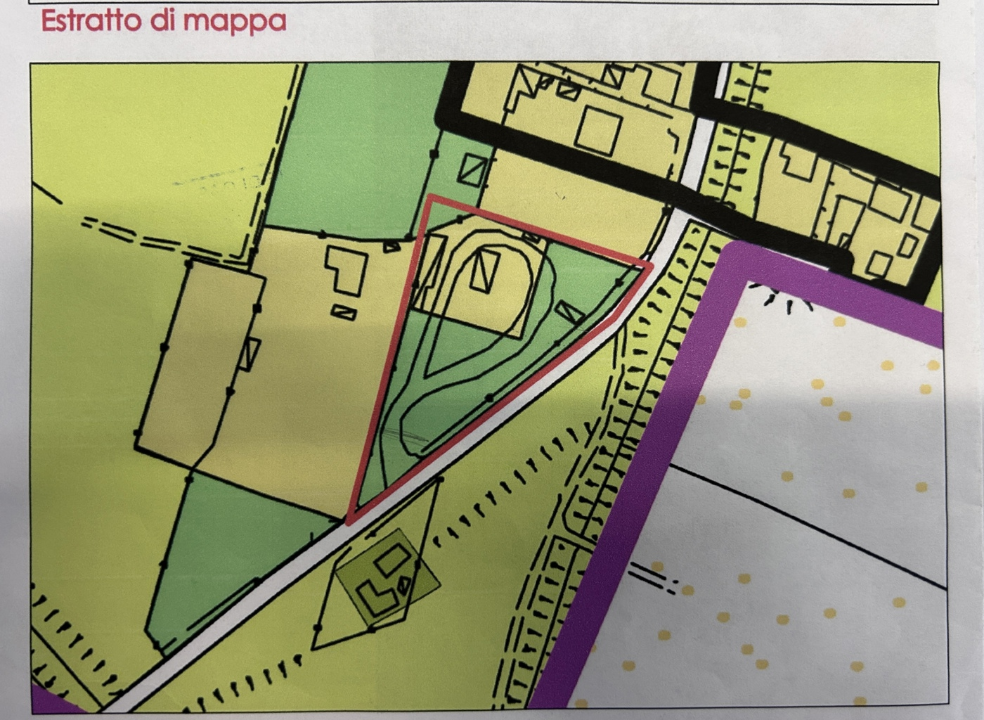Viewport: 984px width, 720px height.
Task: Click the small hatched square above the red parcel
Action: click(473, 169)
